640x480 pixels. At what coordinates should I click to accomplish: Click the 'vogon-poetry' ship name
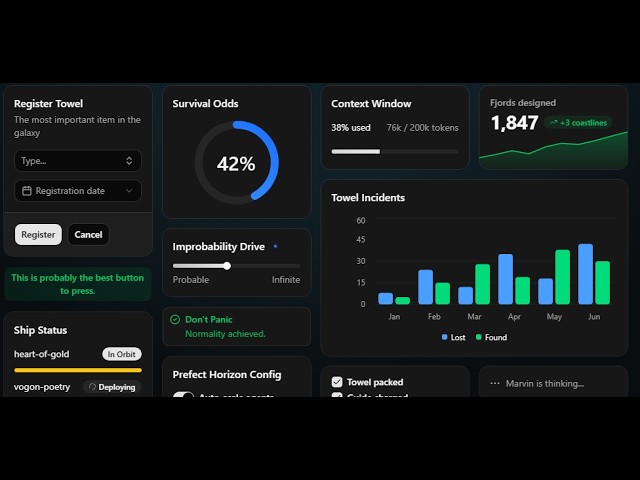(42, 387)
